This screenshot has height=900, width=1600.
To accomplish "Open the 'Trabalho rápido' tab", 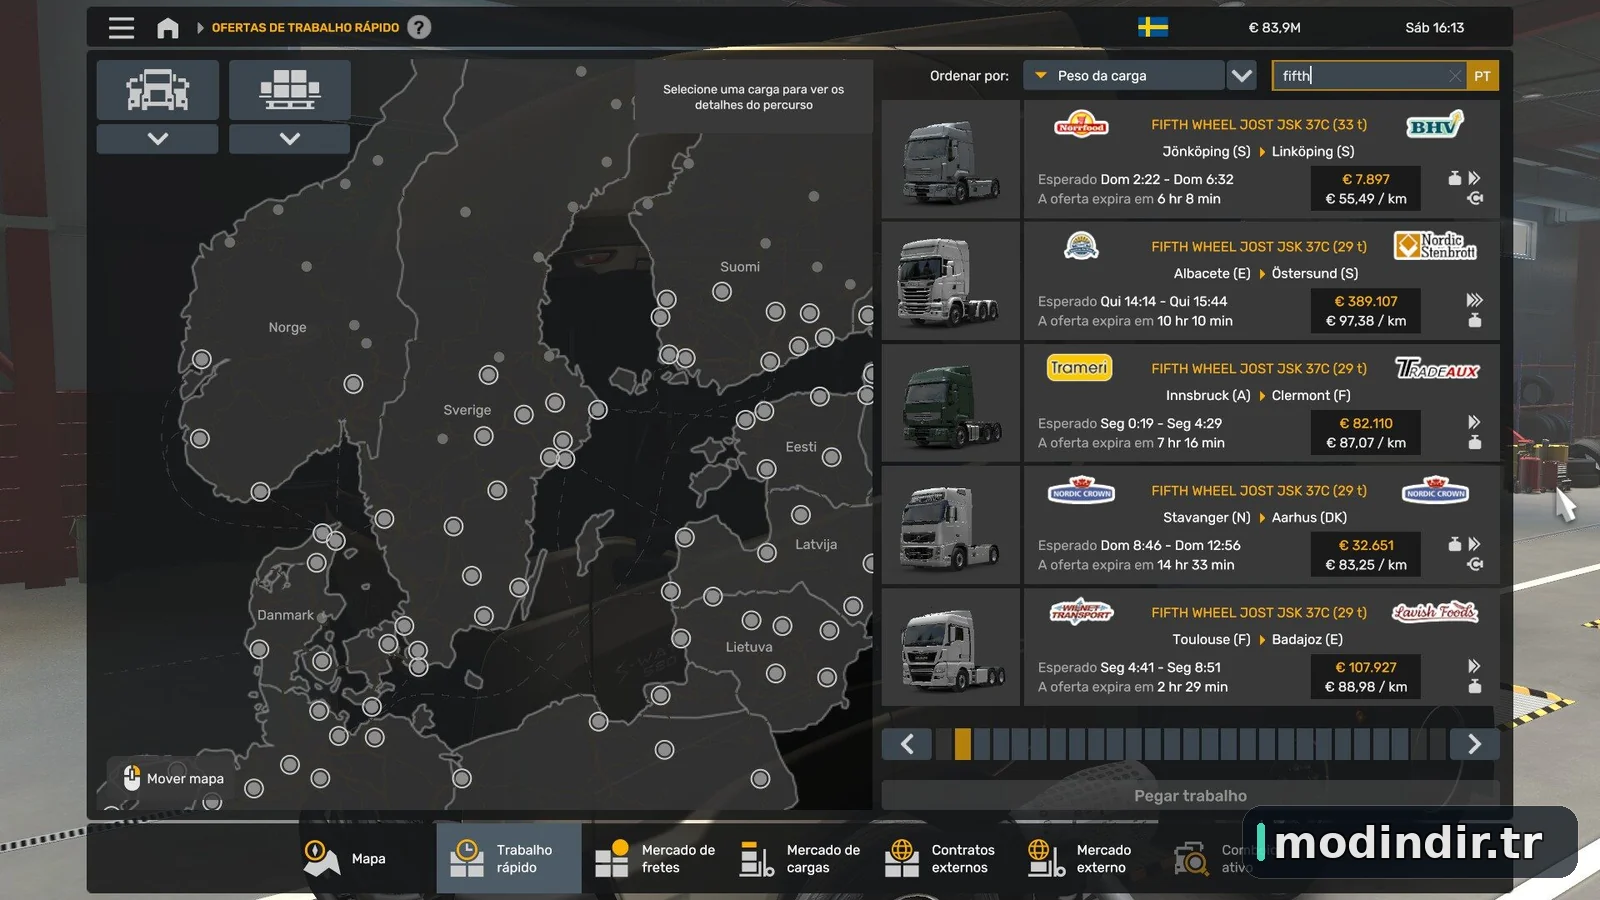I will pyautogui.click(x=509, y=858).
